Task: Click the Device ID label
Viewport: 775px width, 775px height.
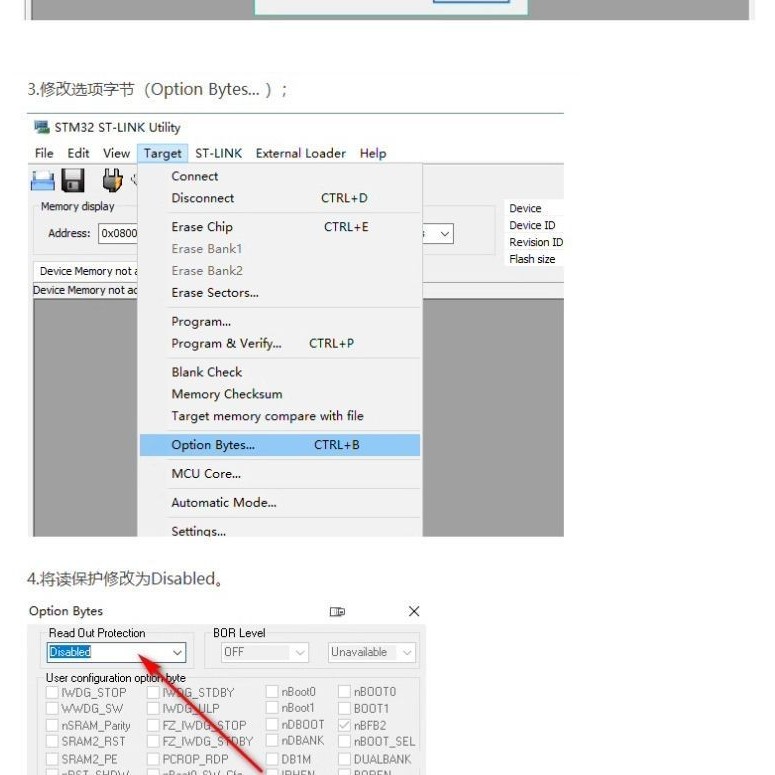Action: coord(532,225)
